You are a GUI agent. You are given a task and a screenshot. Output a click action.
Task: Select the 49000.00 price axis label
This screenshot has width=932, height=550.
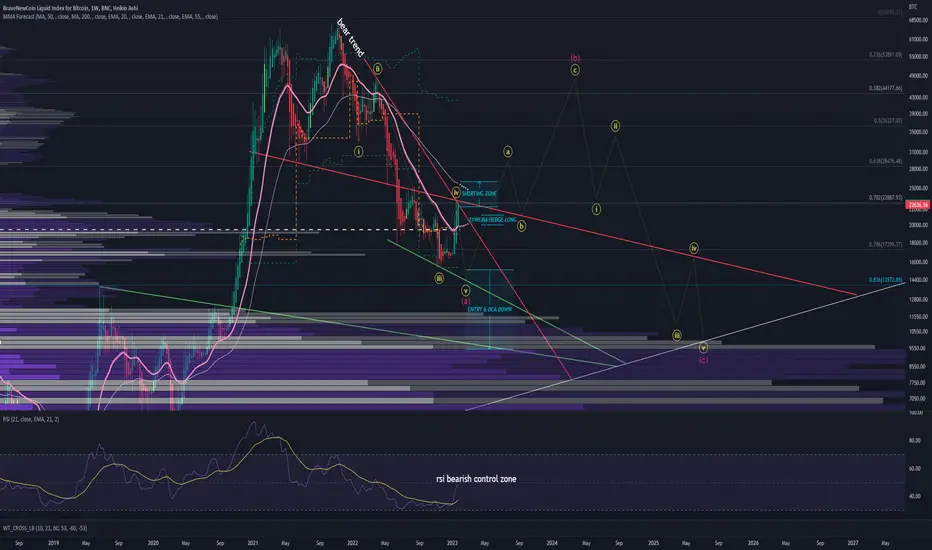pos(918,76)
